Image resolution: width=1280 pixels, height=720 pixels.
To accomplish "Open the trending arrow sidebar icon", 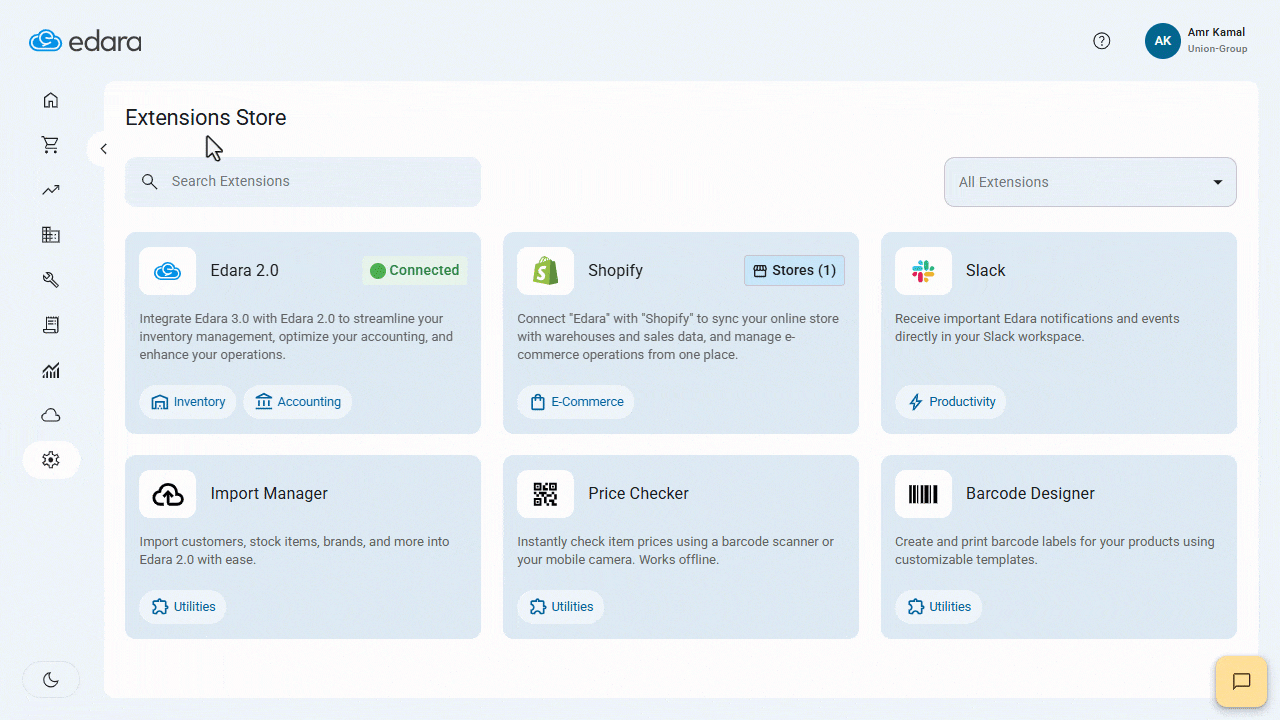I will [x=51, y=190].
